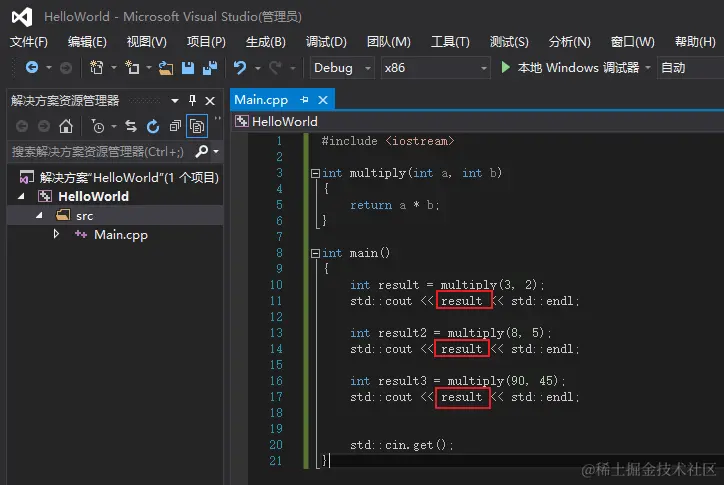Save all files with double-disk icon
724x485 pixels.
pos(210,68)
